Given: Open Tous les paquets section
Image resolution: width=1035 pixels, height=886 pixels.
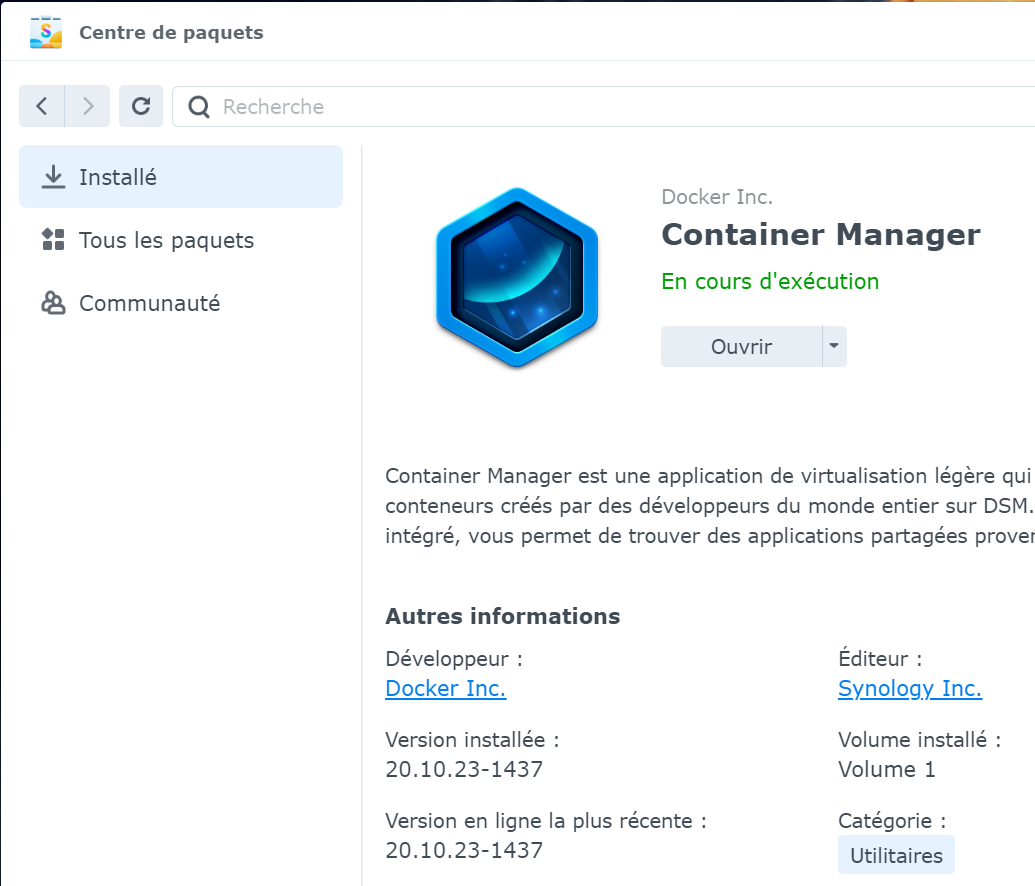Looking at the screenshot, I should 181,240.
